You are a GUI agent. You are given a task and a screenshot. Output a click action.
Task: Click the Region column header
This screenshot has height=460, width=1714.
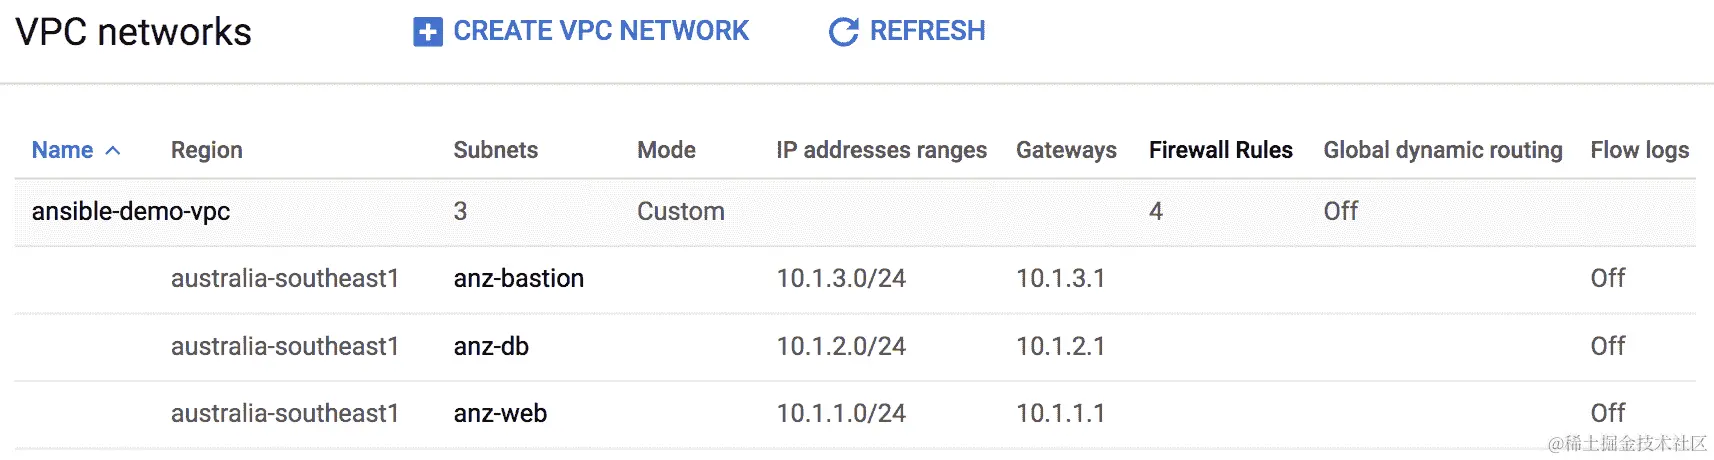[207, 150]
